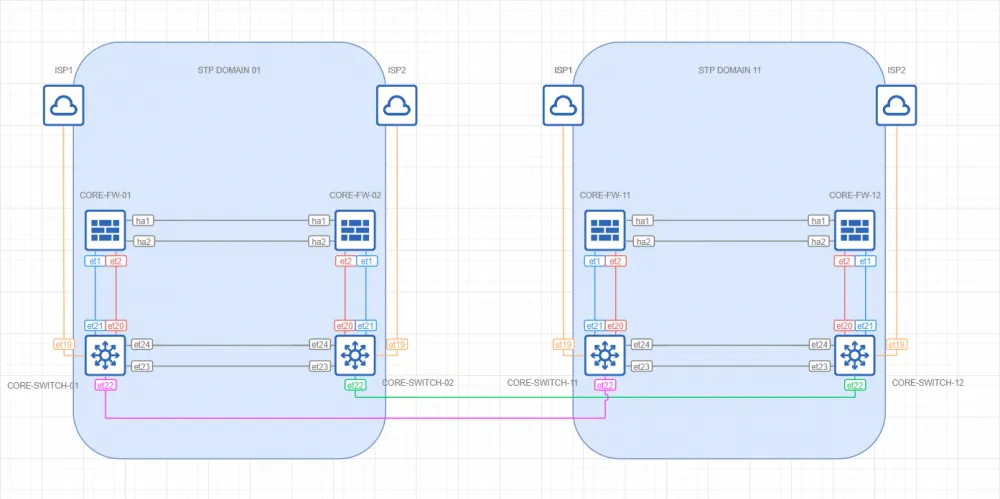The width and height of the screenshot is (1000, 499).
Task: Select the CORE-FW-12 name label
Action: [855, 195]
